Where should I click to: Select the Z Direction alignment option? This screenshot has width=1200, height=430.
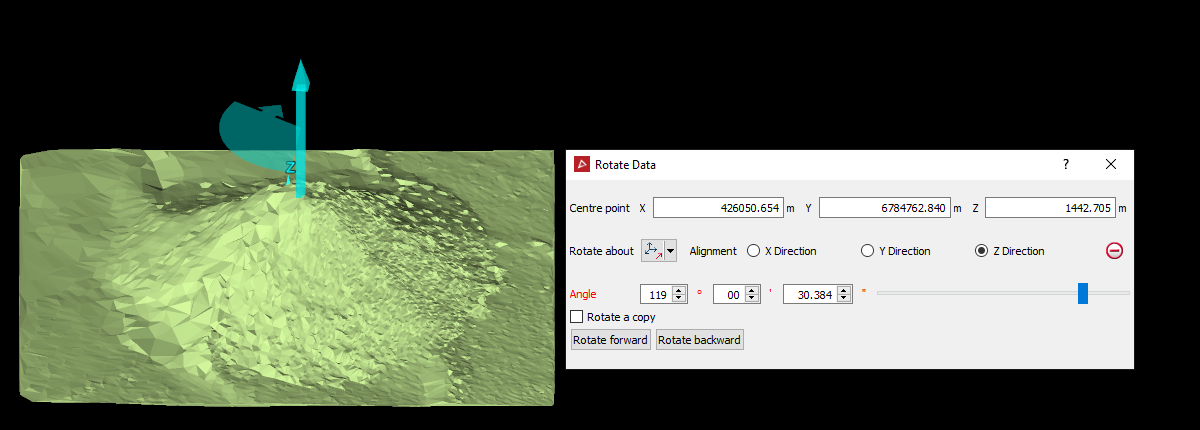pyautogui.click(x=1010, y=251)
